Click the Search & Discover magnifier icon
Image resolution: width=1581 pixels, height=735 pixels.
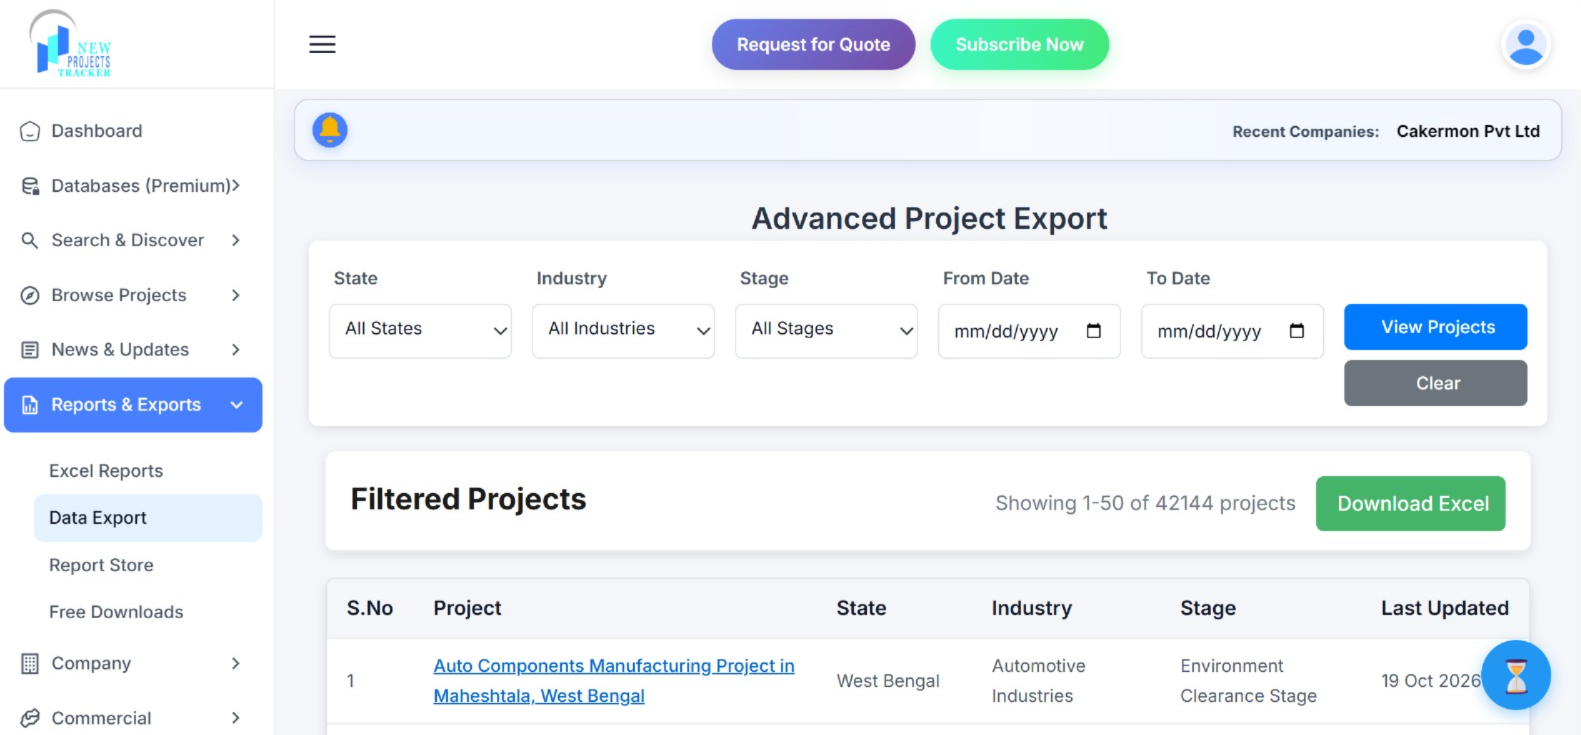pyautogui.click(x=30, y=240)
